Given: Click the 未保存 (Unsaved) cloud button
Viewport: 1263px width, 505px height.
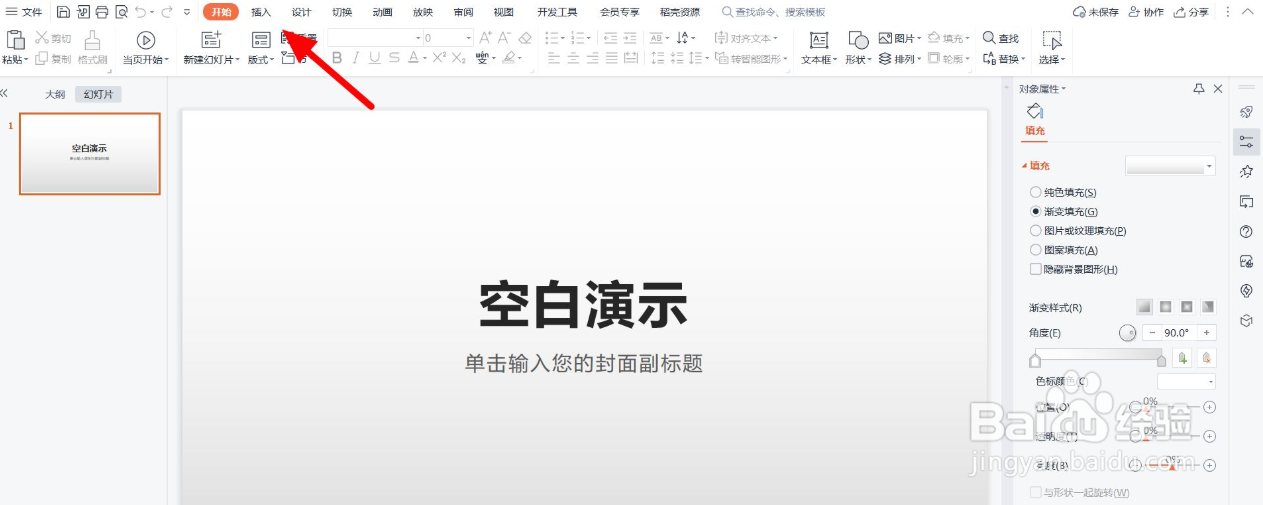Looking at the screenshot, I should tap(1094, 12).
